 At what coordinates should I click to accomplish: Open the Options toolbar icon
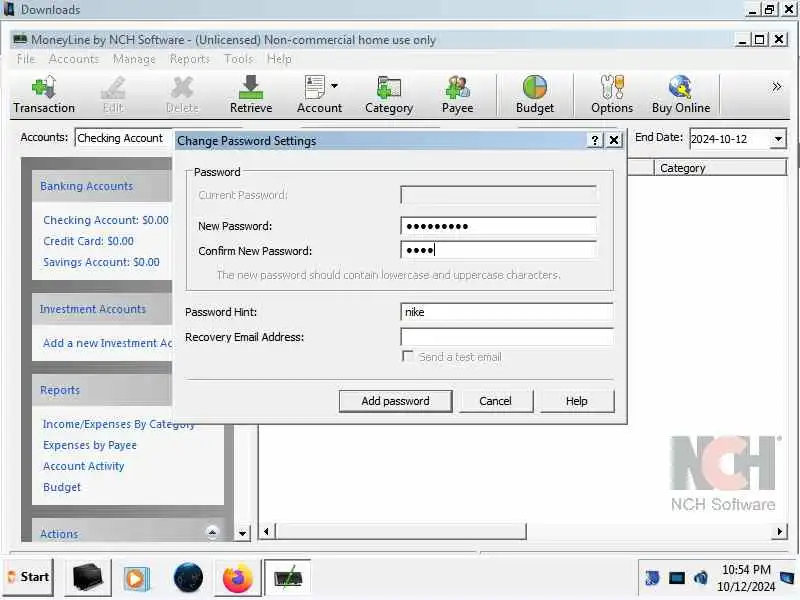coord(612,95)
